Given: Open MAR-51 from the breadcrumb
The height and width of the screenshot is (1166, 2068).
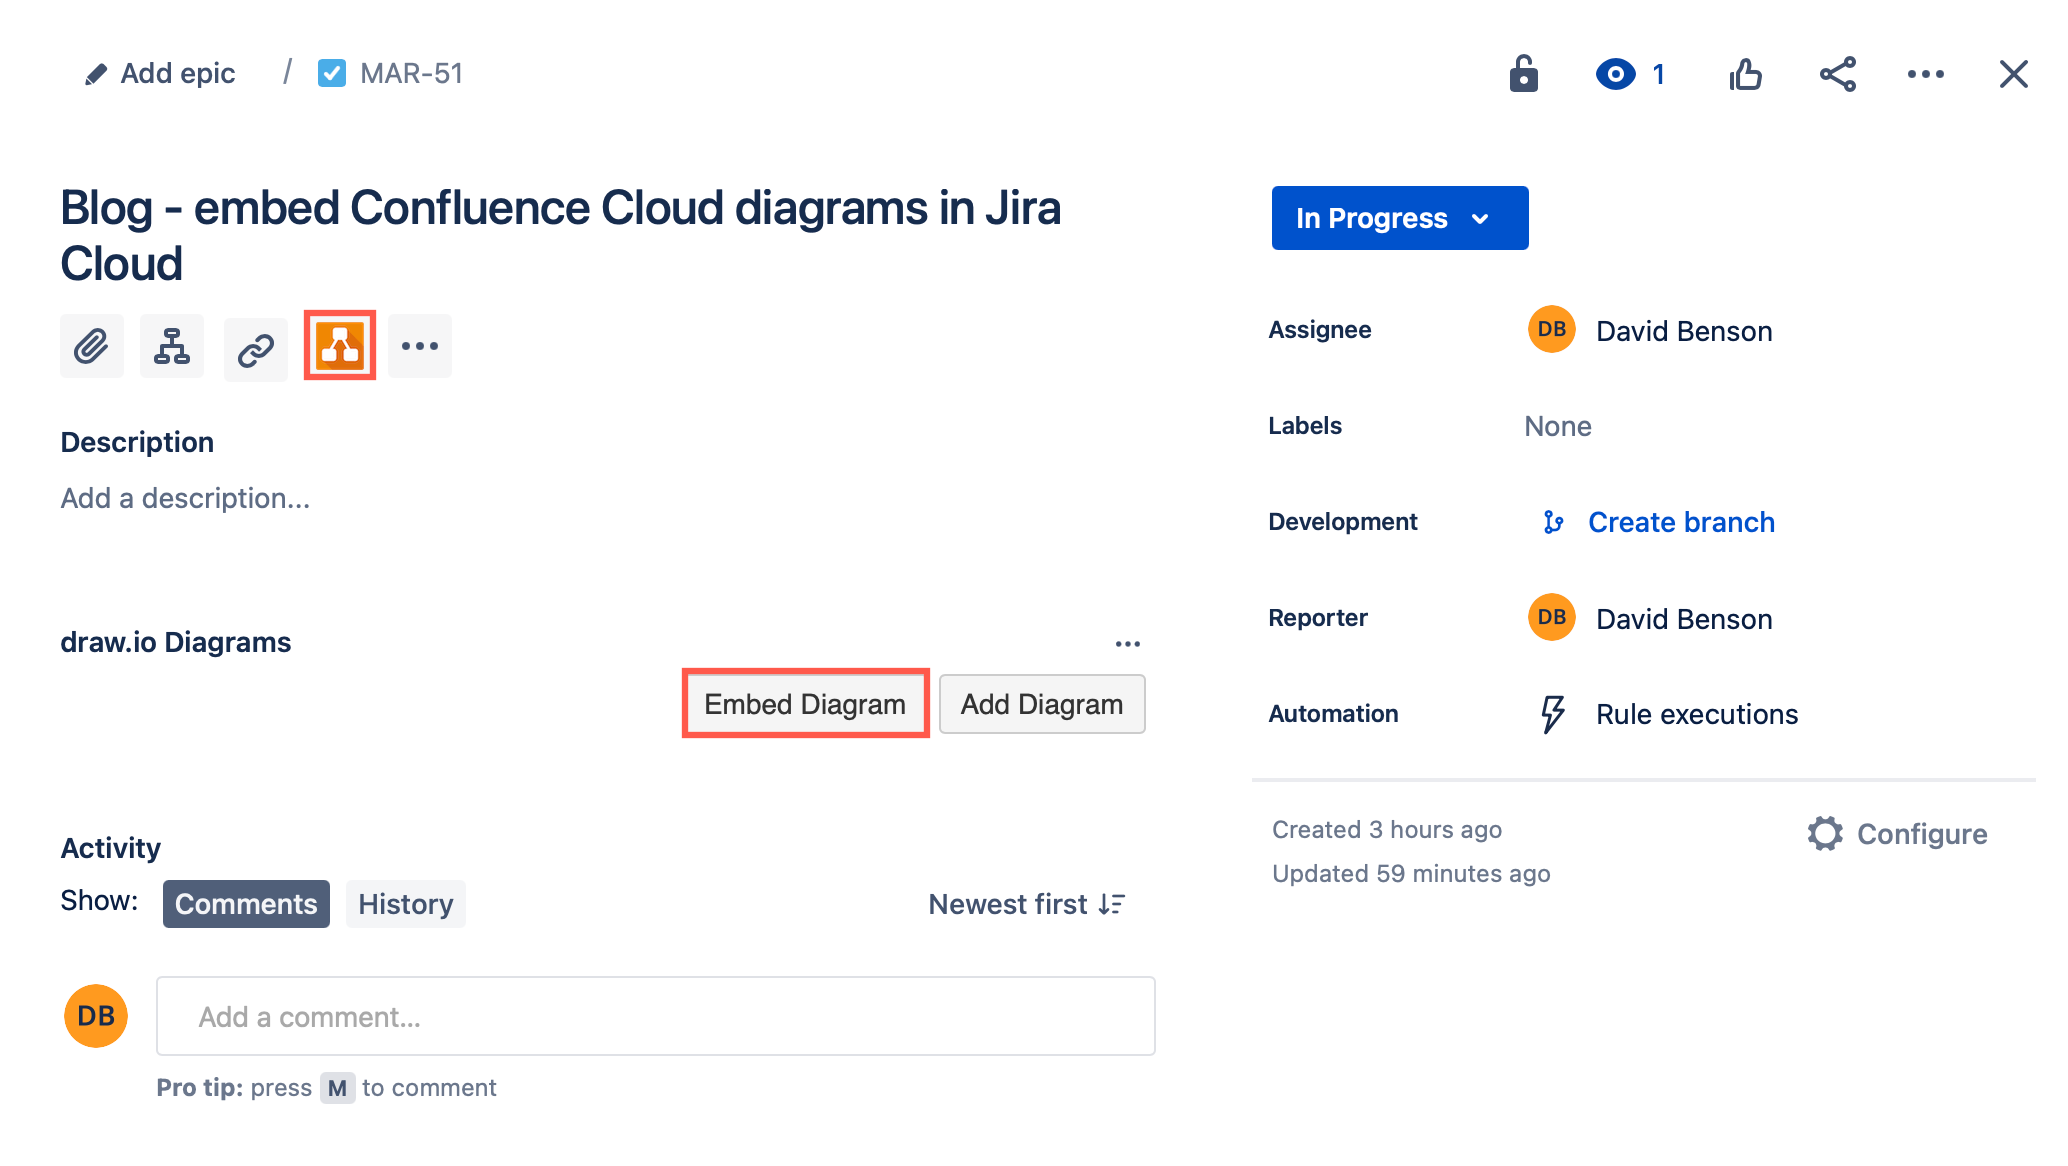Looking at the screenshot, I should [410, 72].
